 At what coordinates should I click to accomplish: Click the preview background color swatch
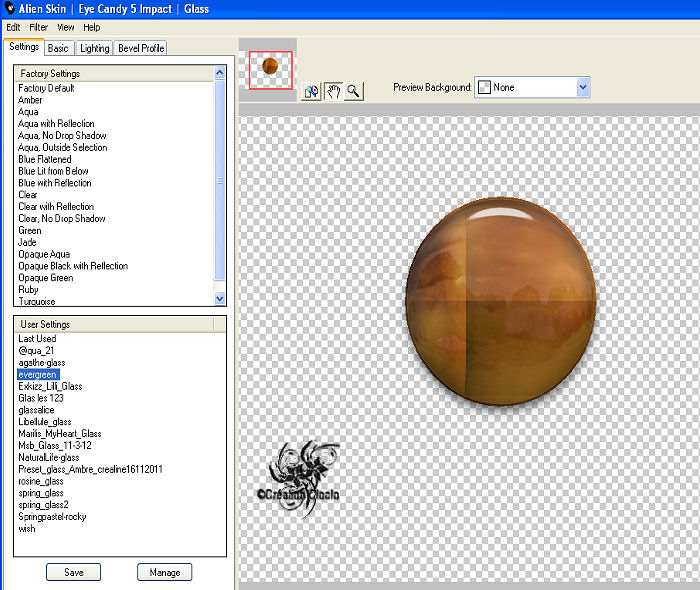(483, 88)
